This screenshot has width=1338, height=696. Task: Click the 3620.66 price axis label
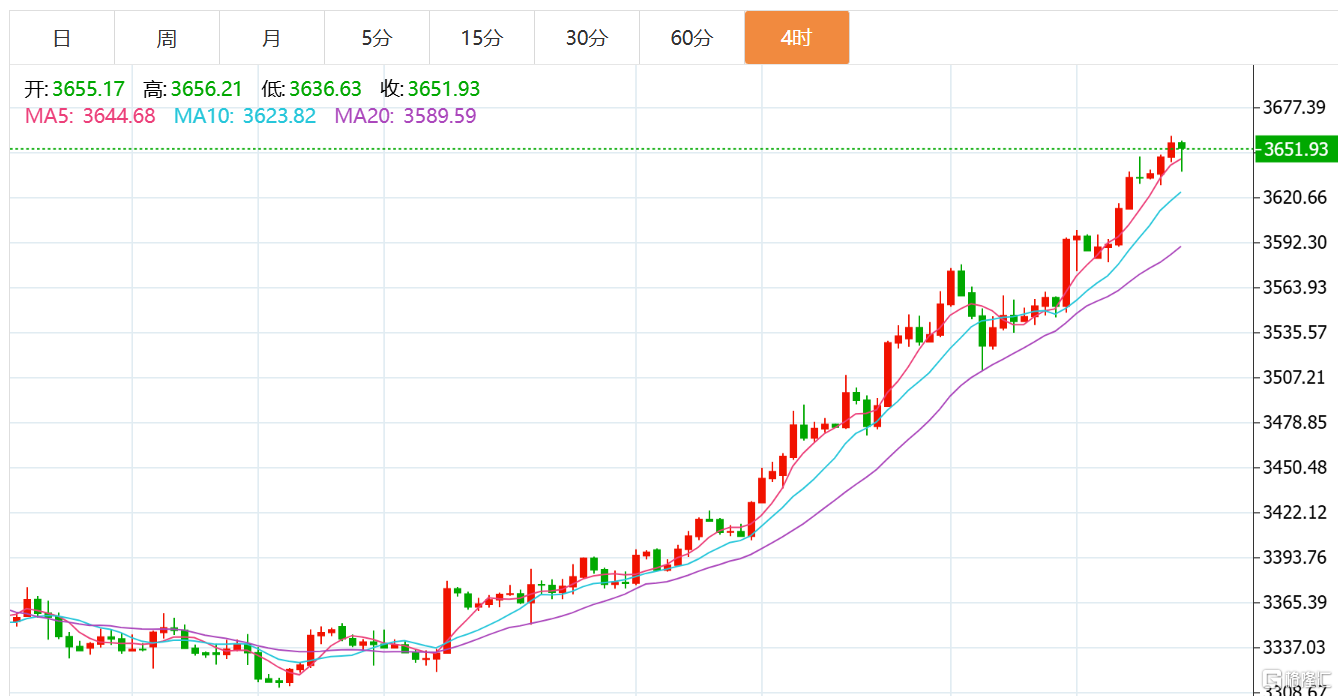click(x=1295, y=197)
